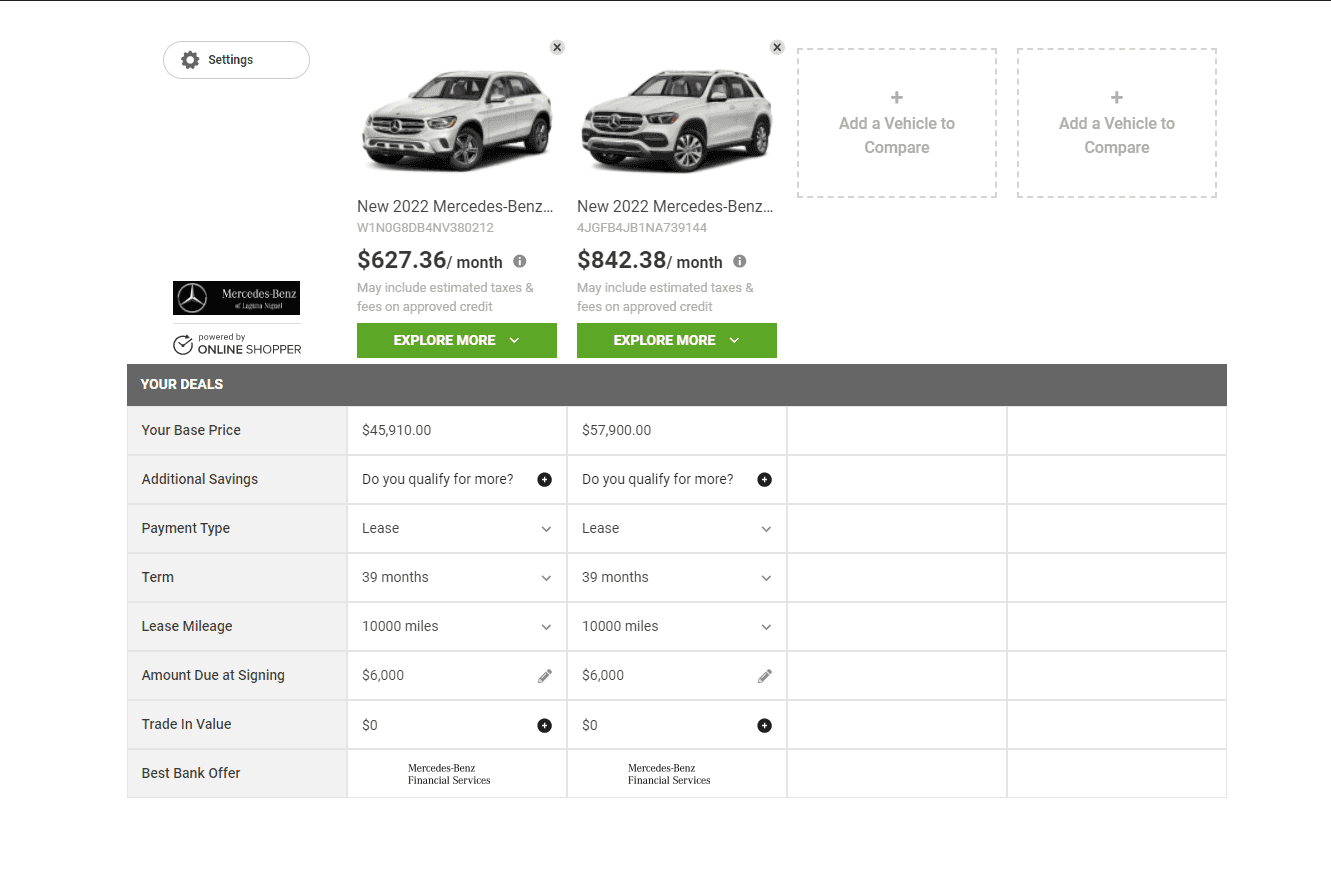The width and height of the screenshot is (1331, 895).
Task: Click the Best Bank Offer row label
Action: [191, 773]
